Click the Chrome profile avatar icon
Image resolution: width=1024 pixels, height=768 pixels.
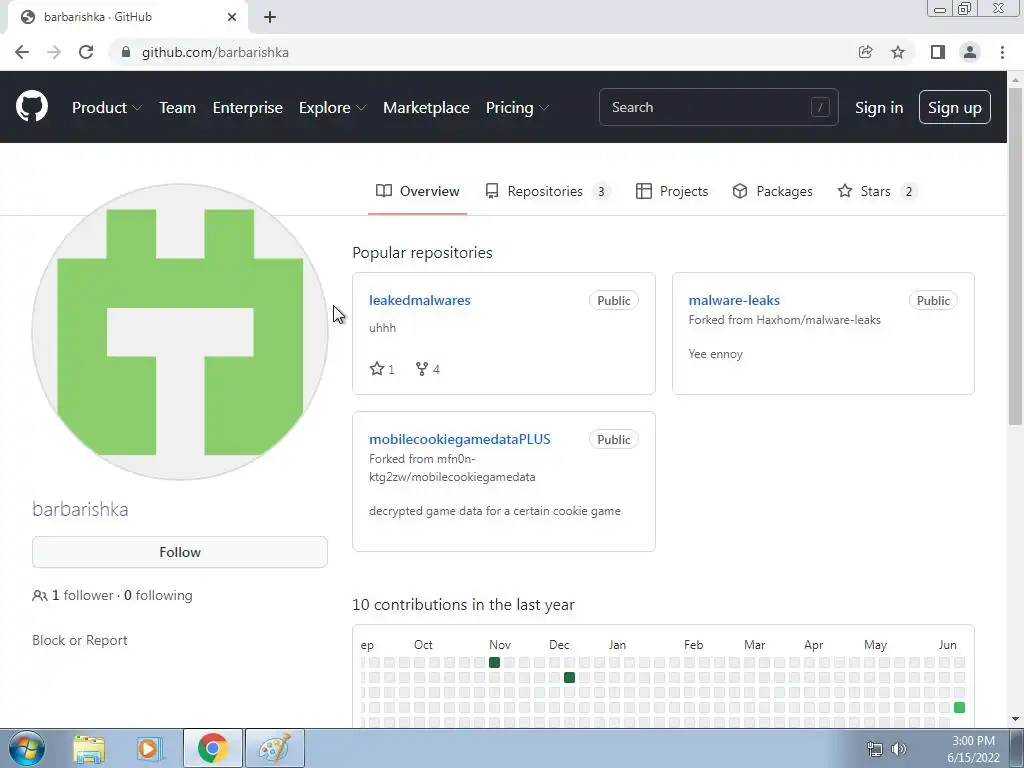pyautogui.click(x=970, y=52)
